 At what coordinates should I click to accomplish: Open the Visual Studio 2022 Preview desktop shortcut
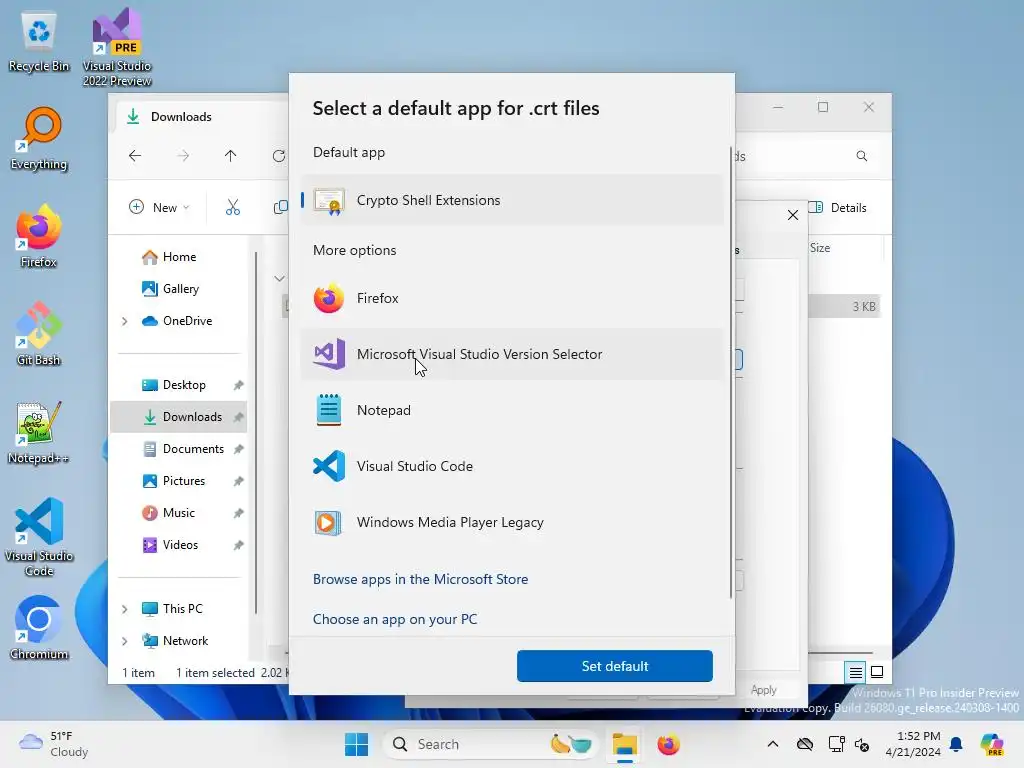(x=117, y=47)
